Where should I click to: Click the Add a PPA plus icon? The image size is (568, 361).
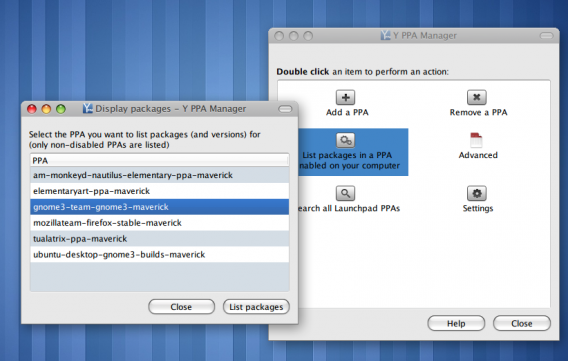coord(346,97)
